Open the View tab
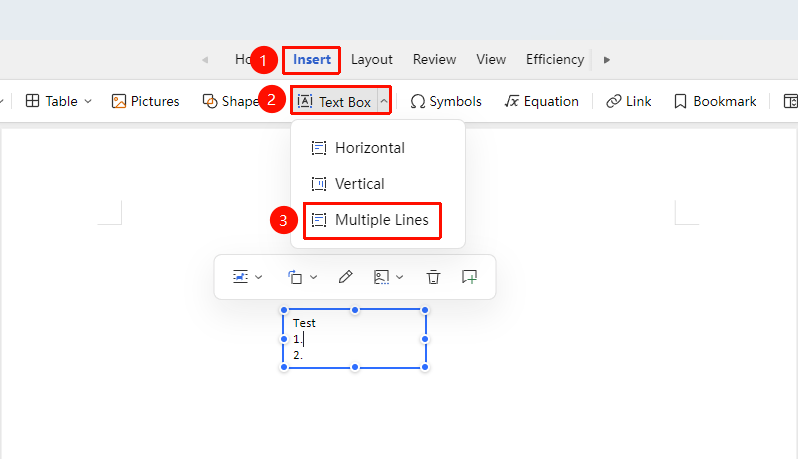The height and width of the screenshot is (459, 798). click(x=491, y=60)
